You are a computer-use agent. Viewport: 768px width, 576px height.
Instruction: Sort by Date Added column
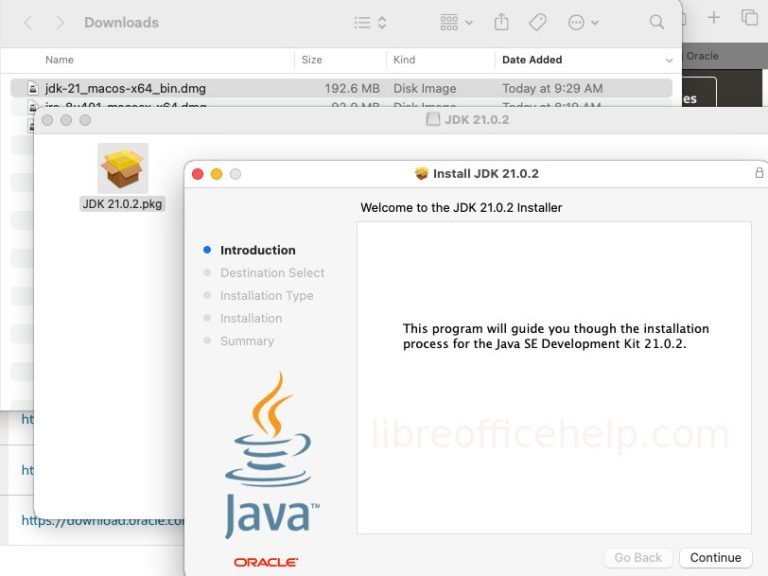(532, 60)
